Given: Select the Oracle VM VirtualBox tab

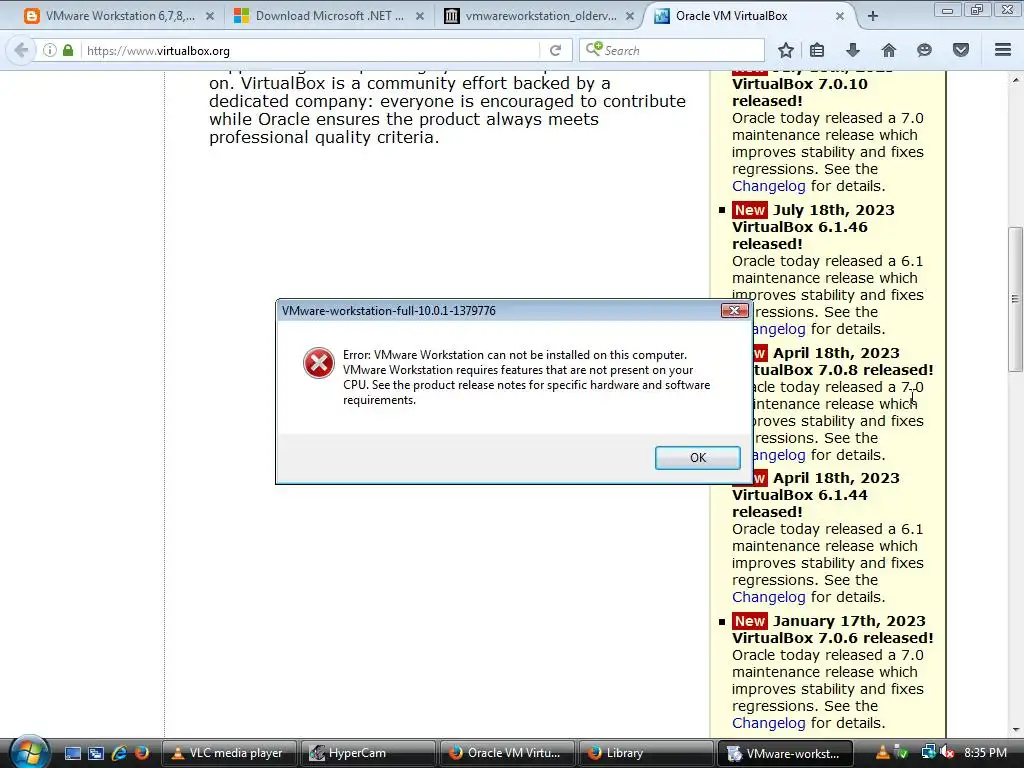Looking at the screenshot, I should 731,16.
